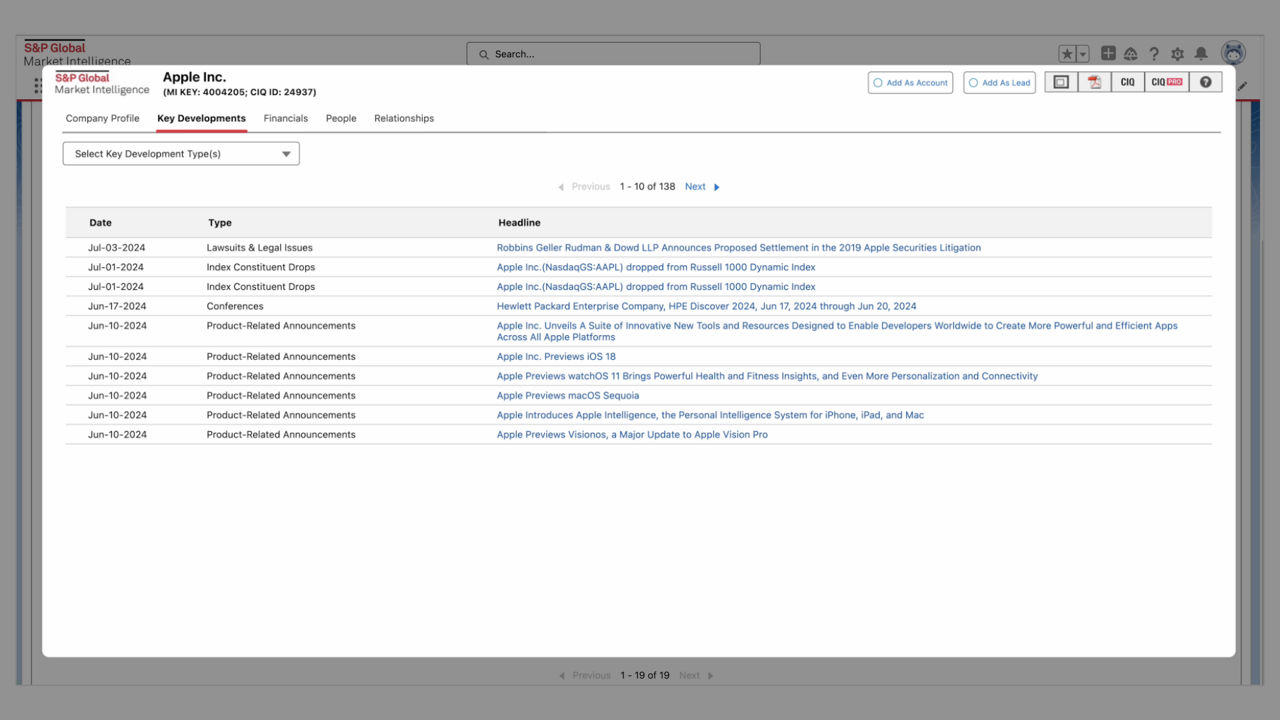The height and width of the screenshot is (720, 1280).
Task: Click 1 - 19 of 19 counter in background window
Action: (x=644, y=675)
